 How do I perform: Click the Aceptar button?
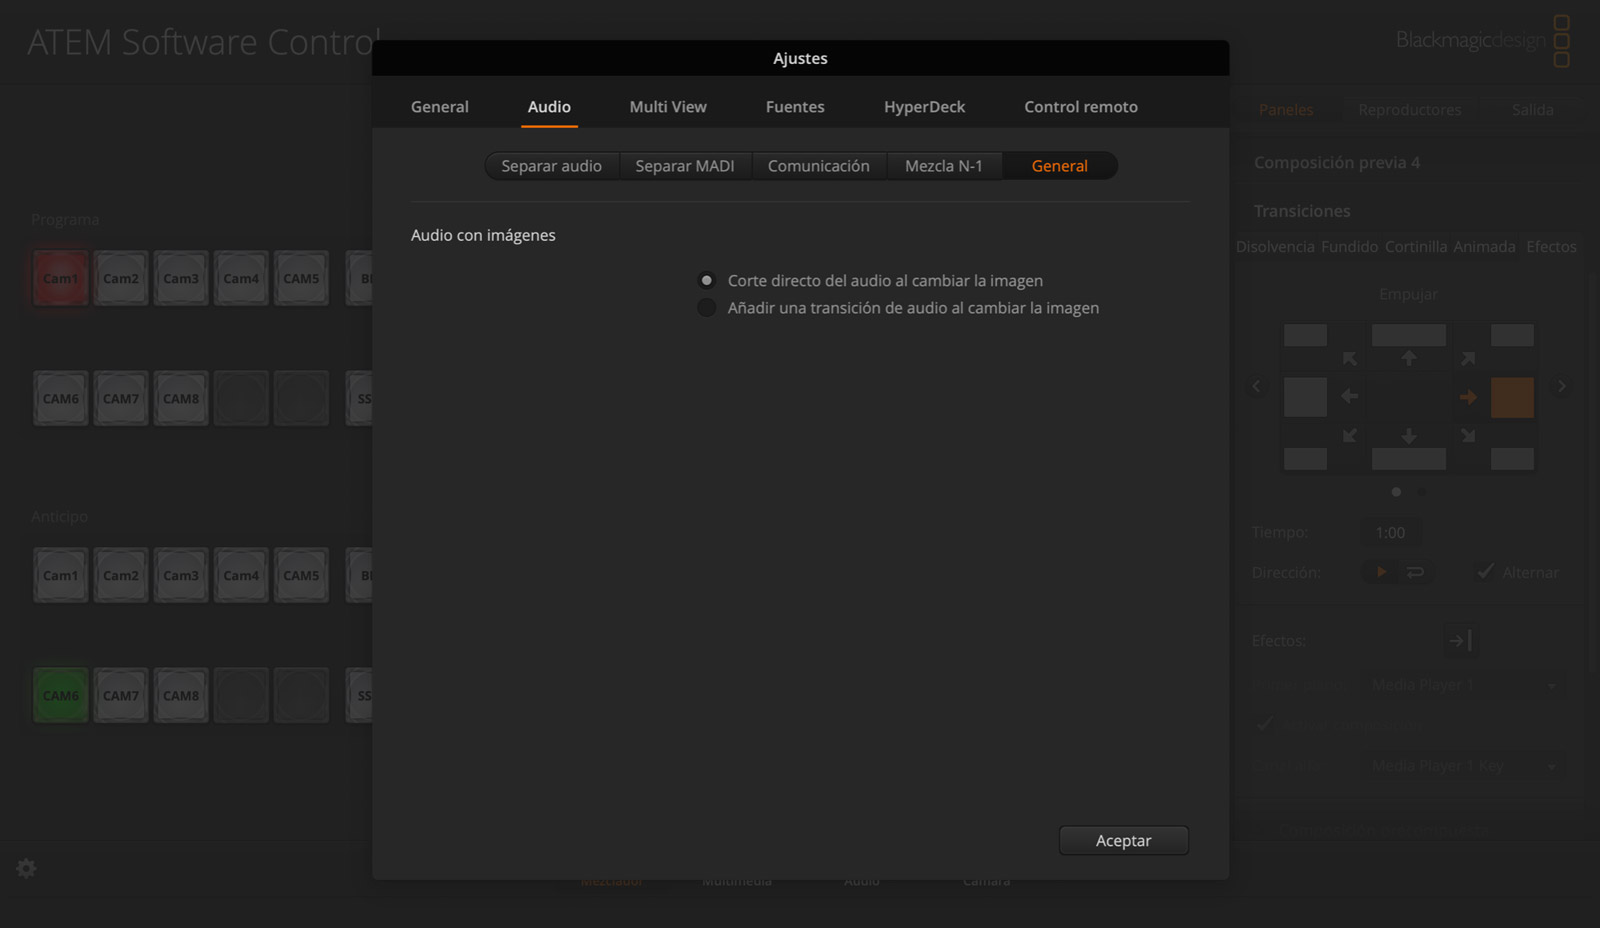[x=1124, y=841]
